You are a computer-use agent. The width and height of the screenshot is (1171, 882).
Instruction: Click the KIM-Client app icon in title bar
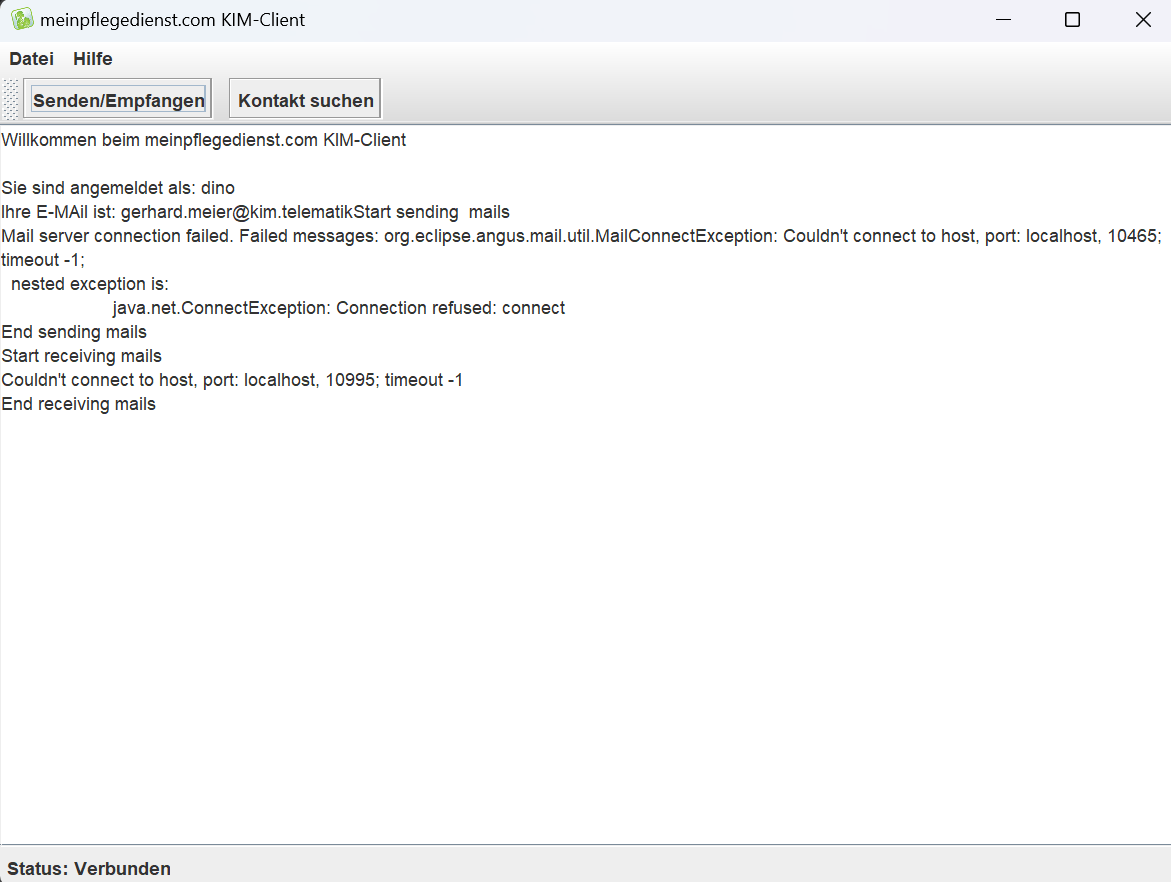point(21,19)
